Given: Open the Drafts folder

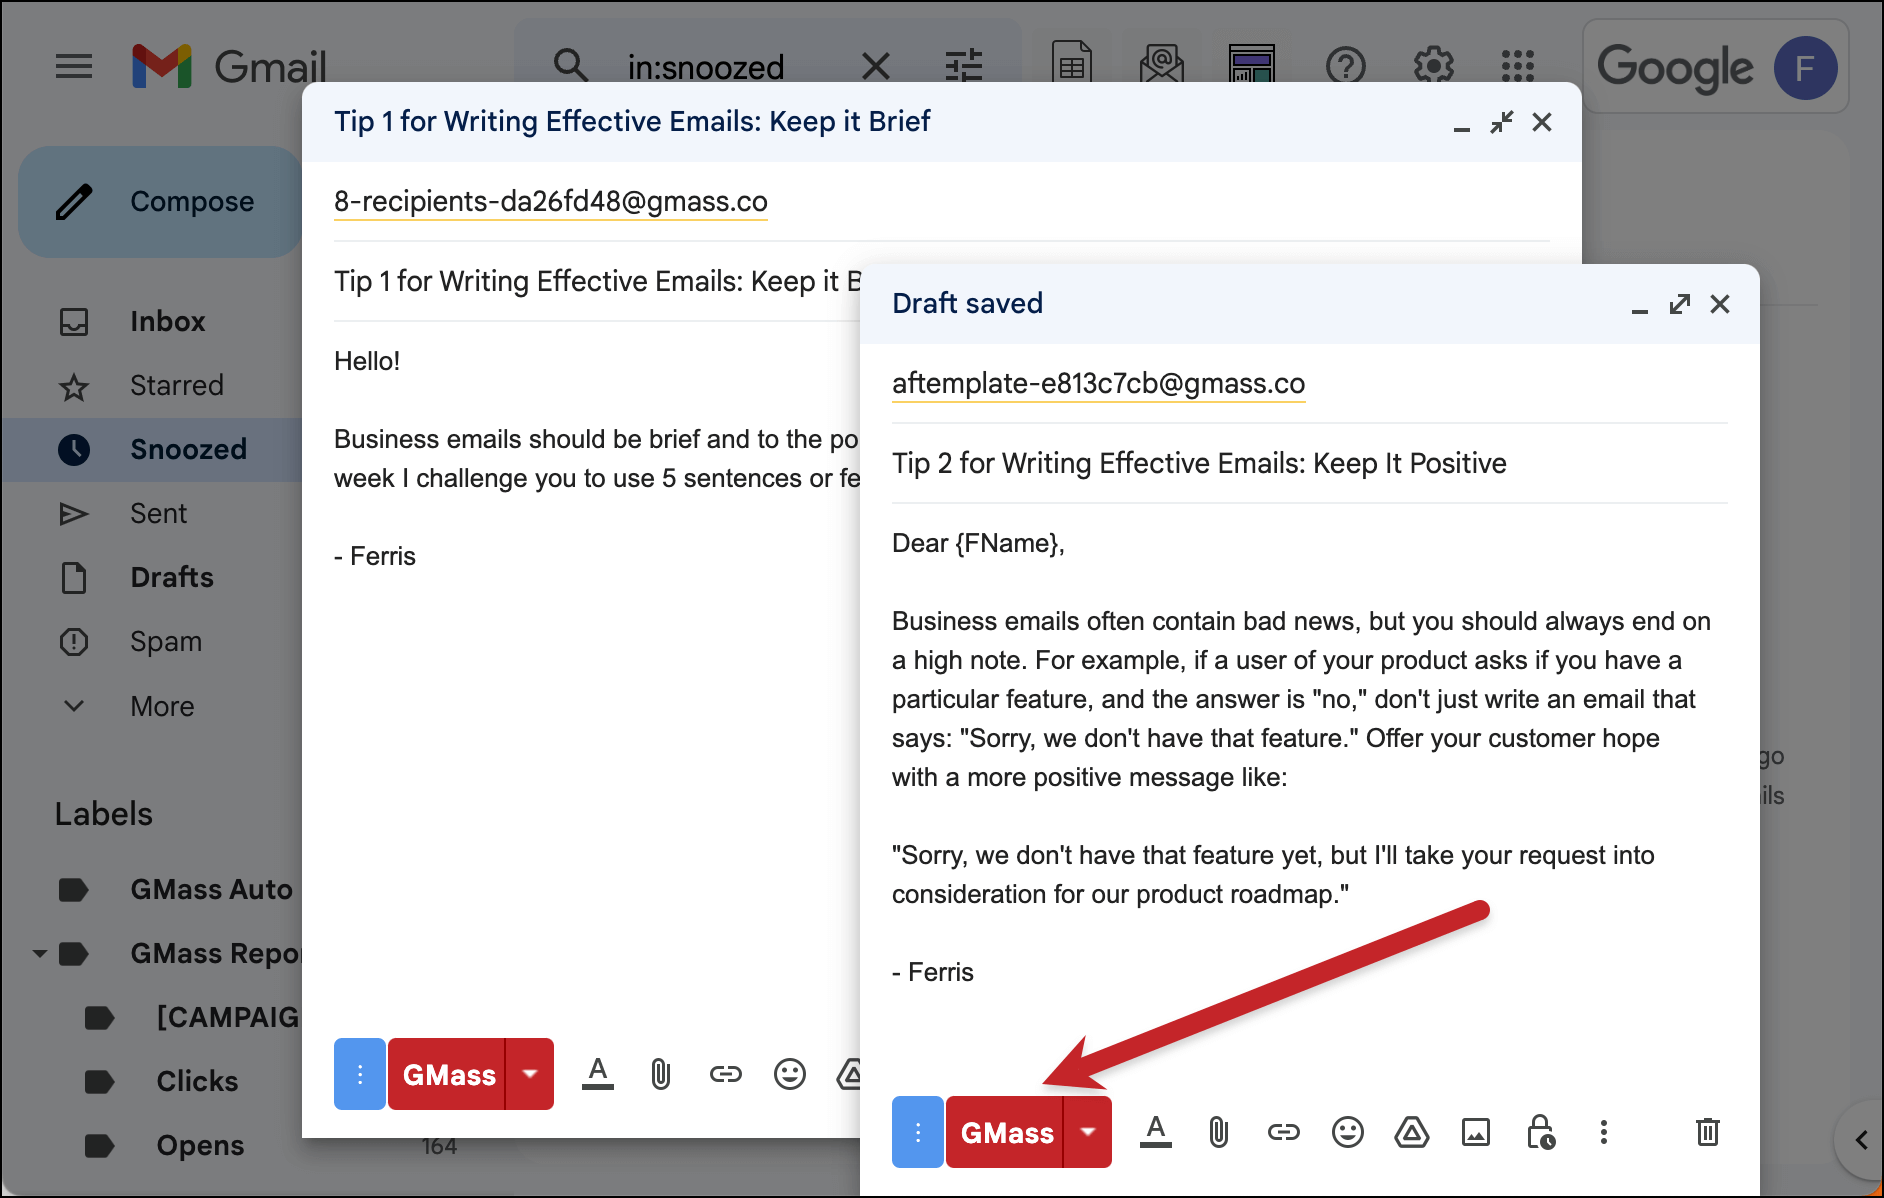Looking at the screenshot, I should tap(171, 578).
